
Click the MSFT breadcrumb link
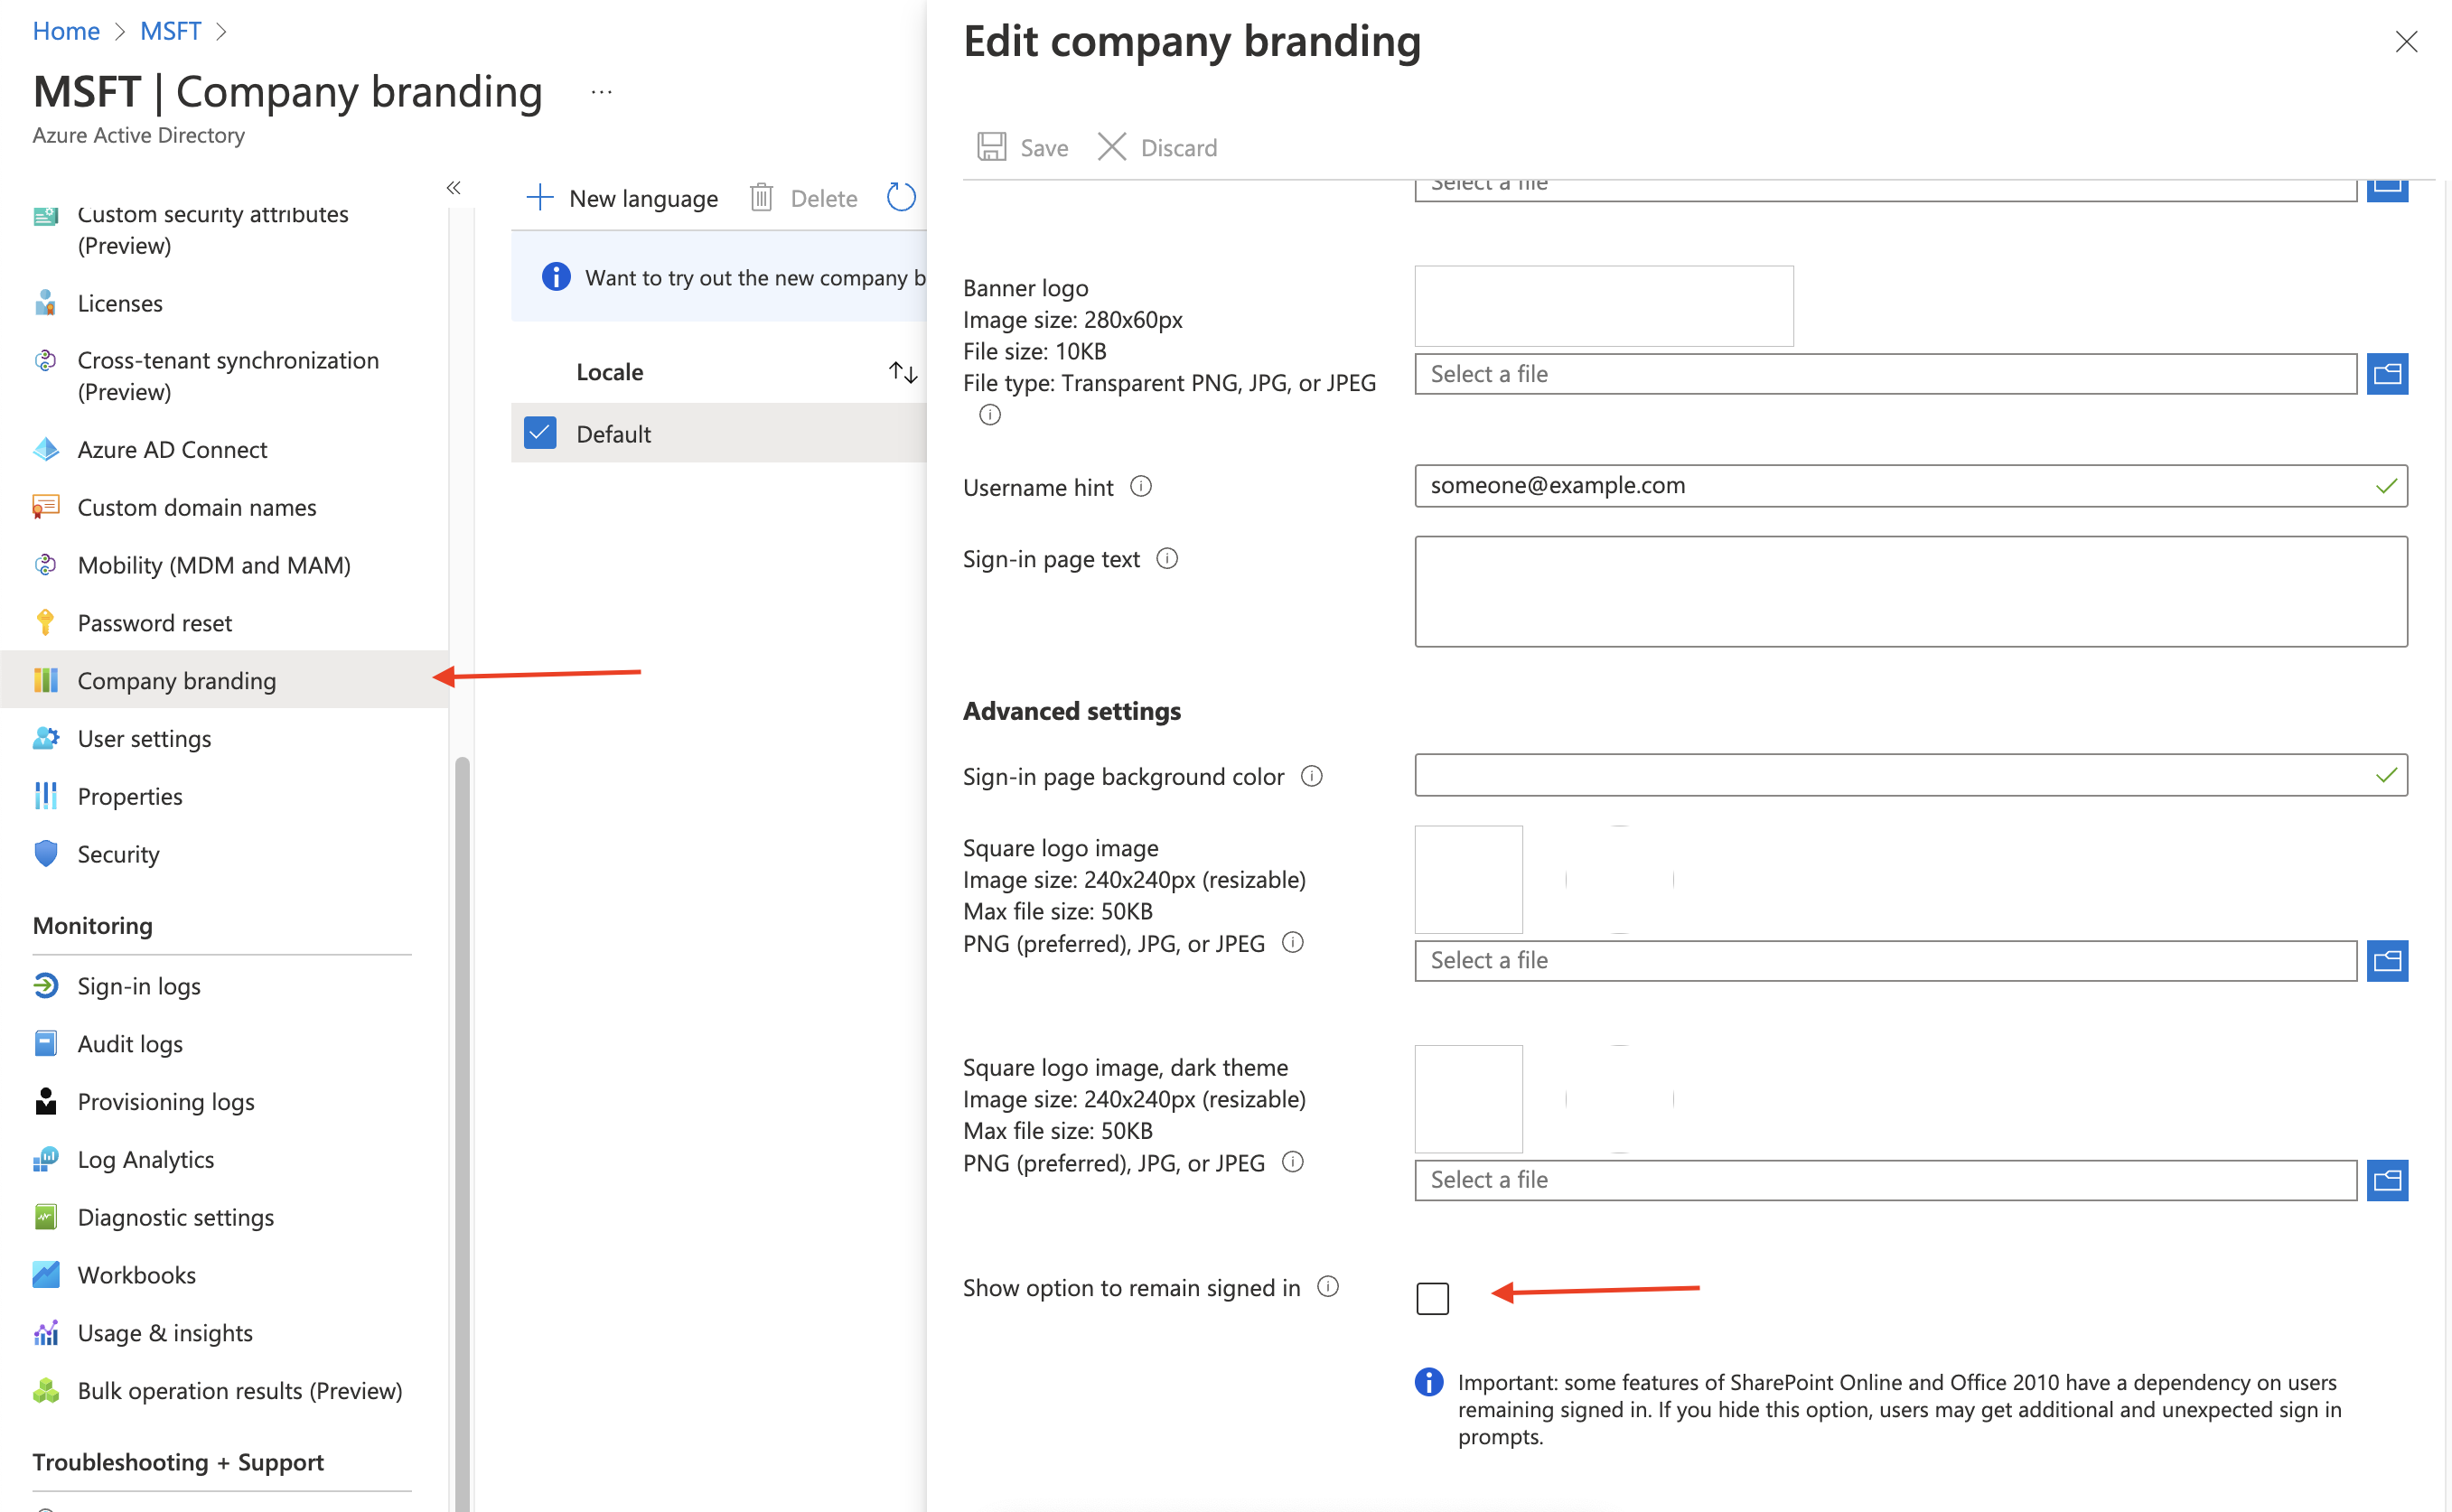(x=170, y=31)
